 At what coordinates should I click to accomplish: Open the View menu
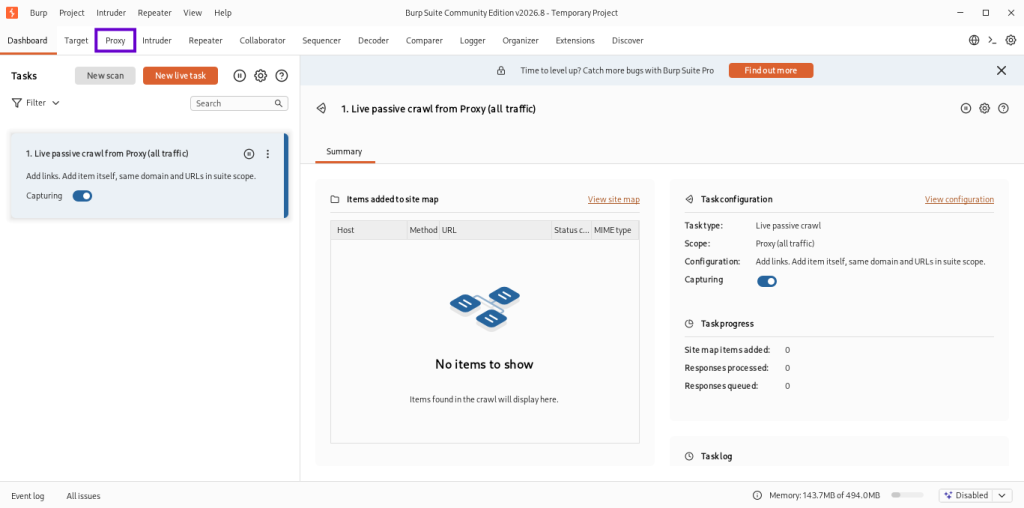pos(193,13)
